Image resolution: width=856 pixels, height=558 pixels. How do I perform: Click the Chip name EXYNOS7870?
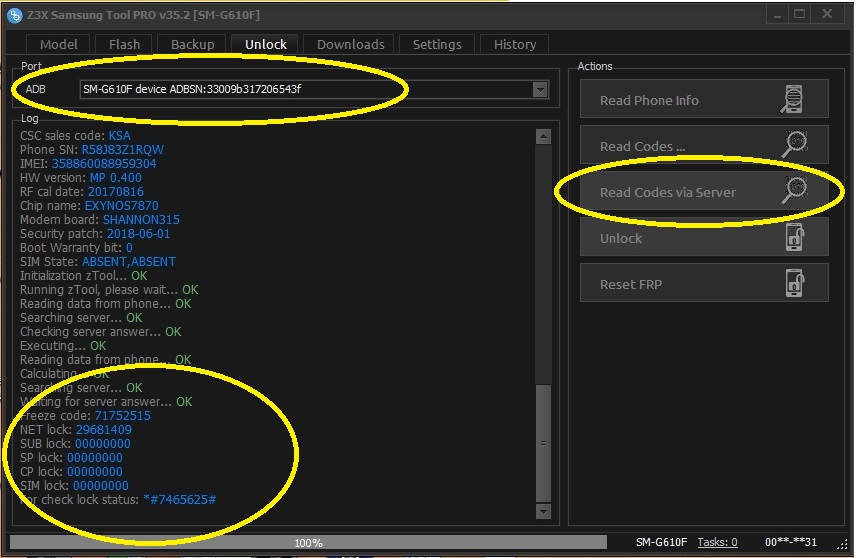[x=122, y=206]
